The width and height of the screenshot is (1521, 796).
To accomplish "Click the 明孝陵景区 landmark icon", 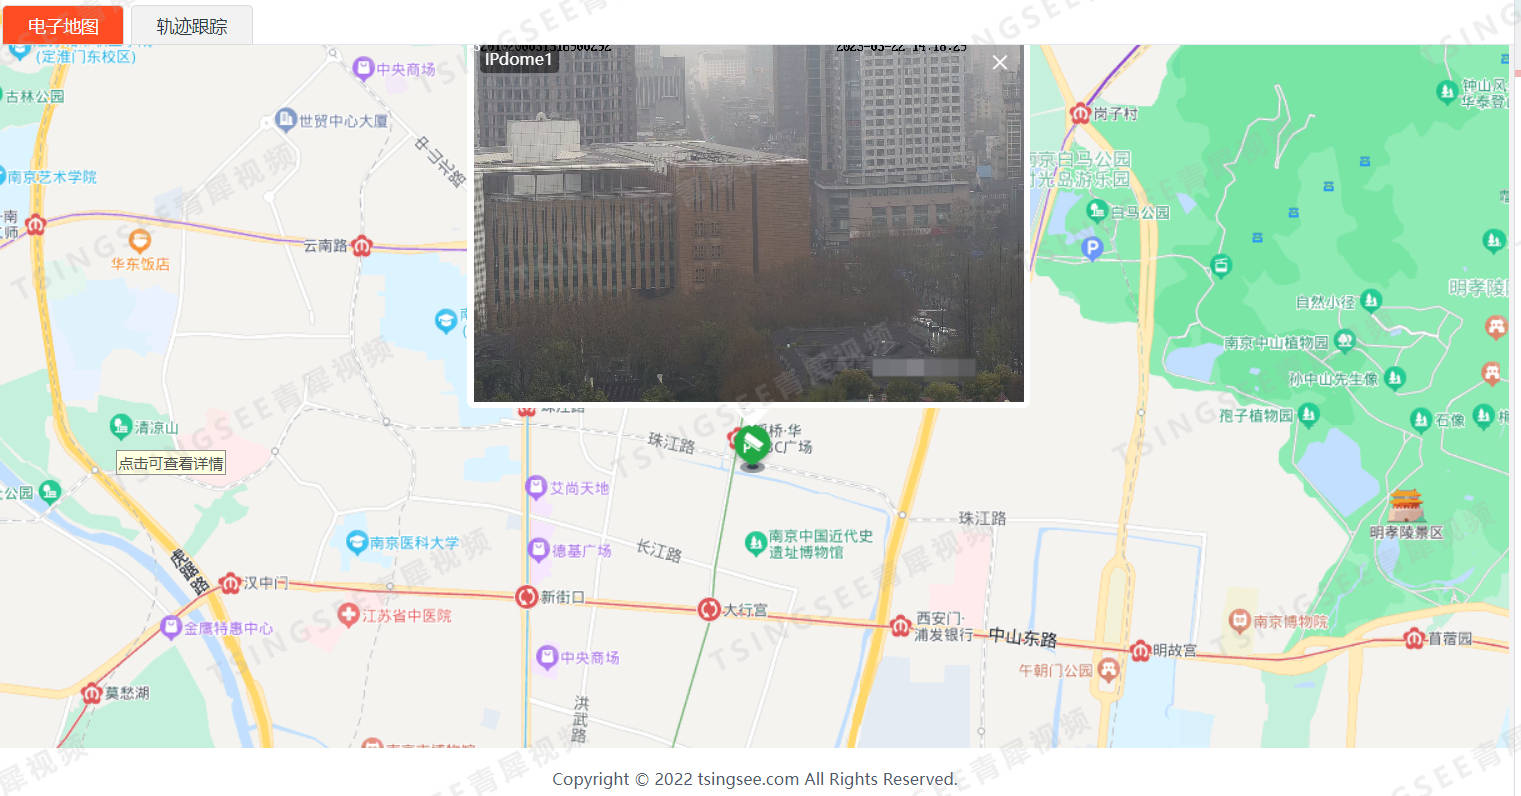I will [x=1406, y=505].
